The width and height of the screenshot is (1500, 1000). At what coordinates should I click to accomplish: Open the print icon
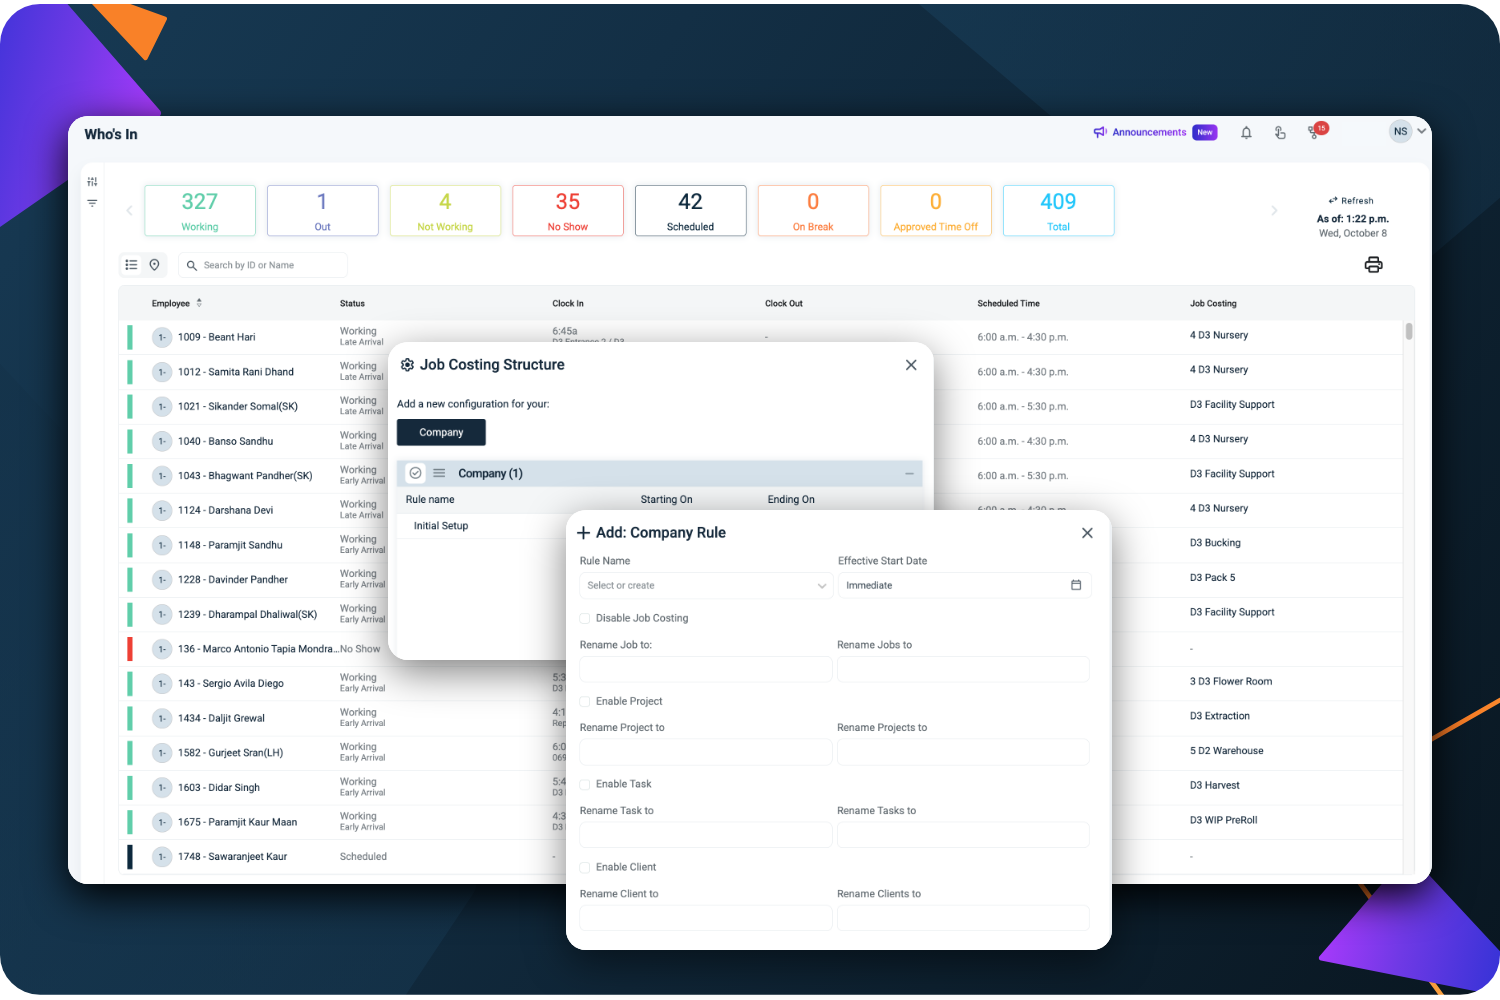click(x=1373, y=265)
